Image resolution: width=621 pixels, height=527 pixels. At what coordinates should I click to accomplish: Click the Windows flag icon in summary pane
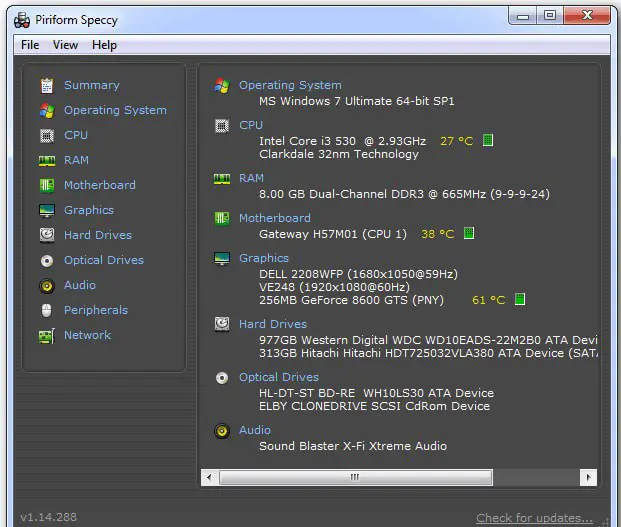[x=222, y=86]
